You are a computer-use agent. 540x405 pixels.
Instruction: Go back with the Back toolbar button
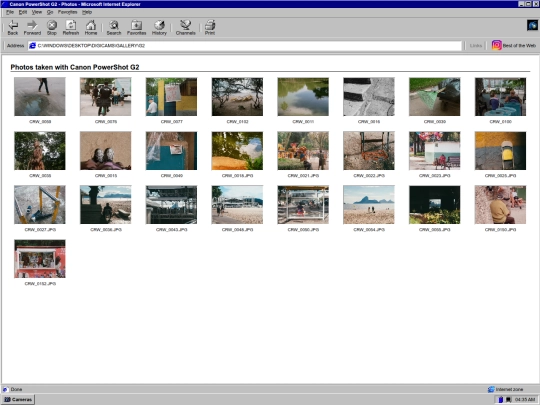13,27
